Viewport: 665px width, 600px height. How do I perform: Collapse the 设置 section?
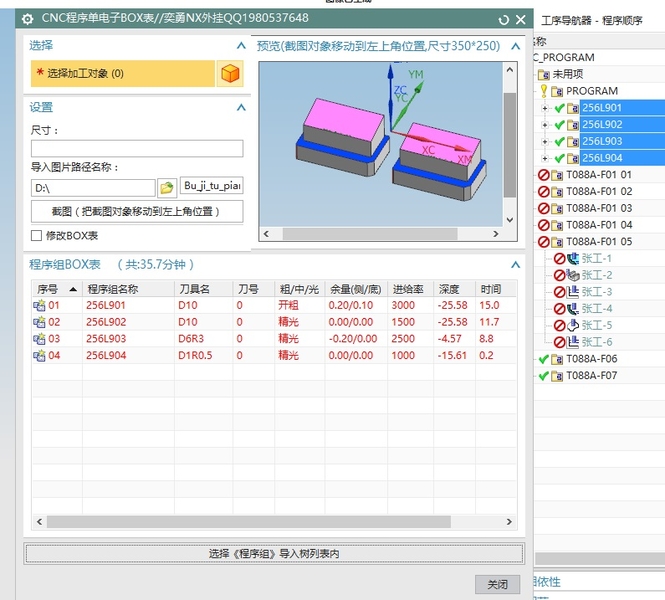[x=241, y=107]
